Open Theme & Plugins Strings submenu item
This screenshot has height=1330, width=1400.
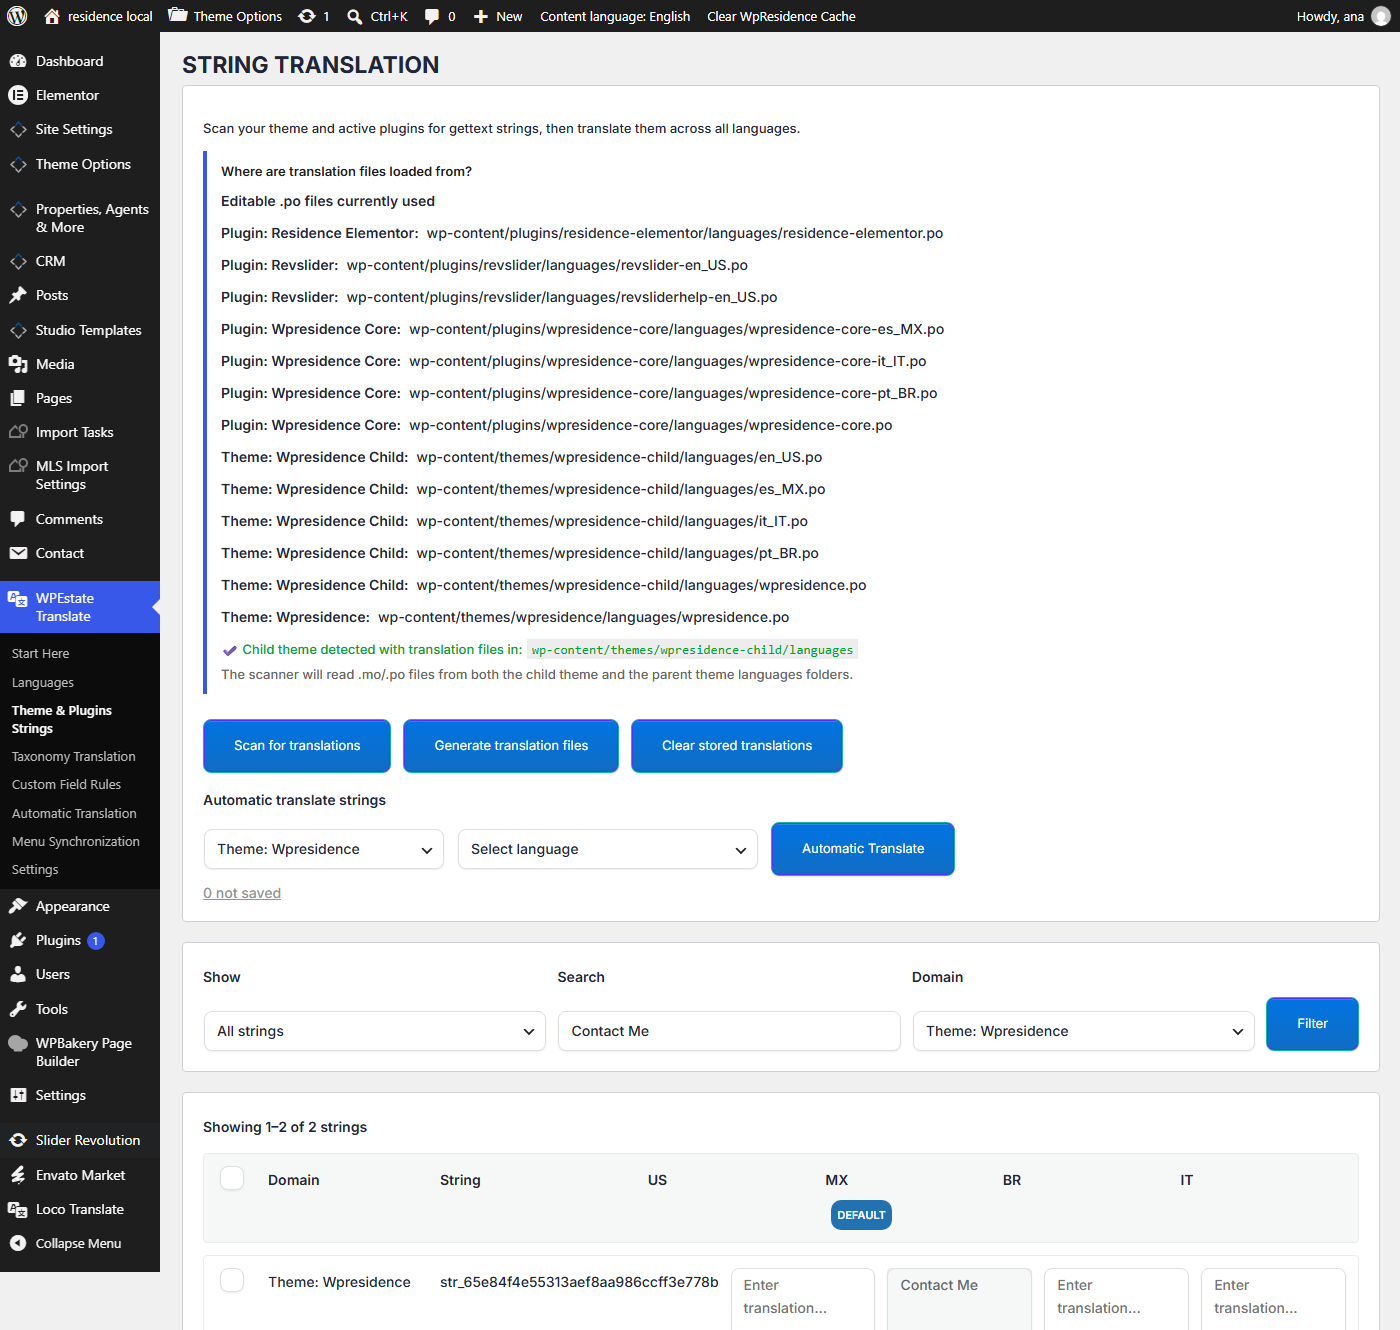(62, 719)
